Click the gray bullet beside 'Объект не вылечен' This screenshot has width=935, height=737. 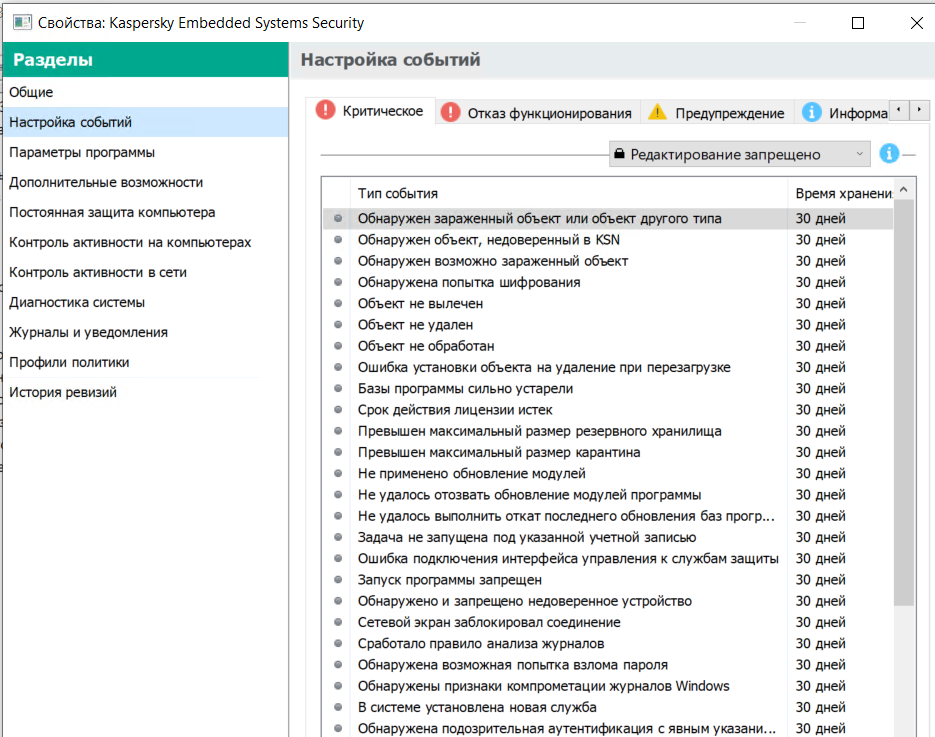[337, 303]
